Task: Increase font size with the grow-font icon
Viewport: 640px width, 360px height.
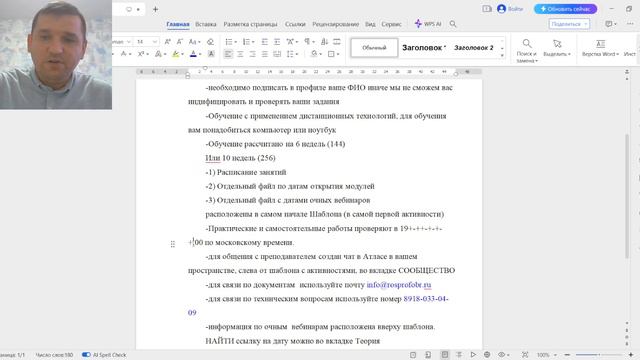Action: point(167,42)
